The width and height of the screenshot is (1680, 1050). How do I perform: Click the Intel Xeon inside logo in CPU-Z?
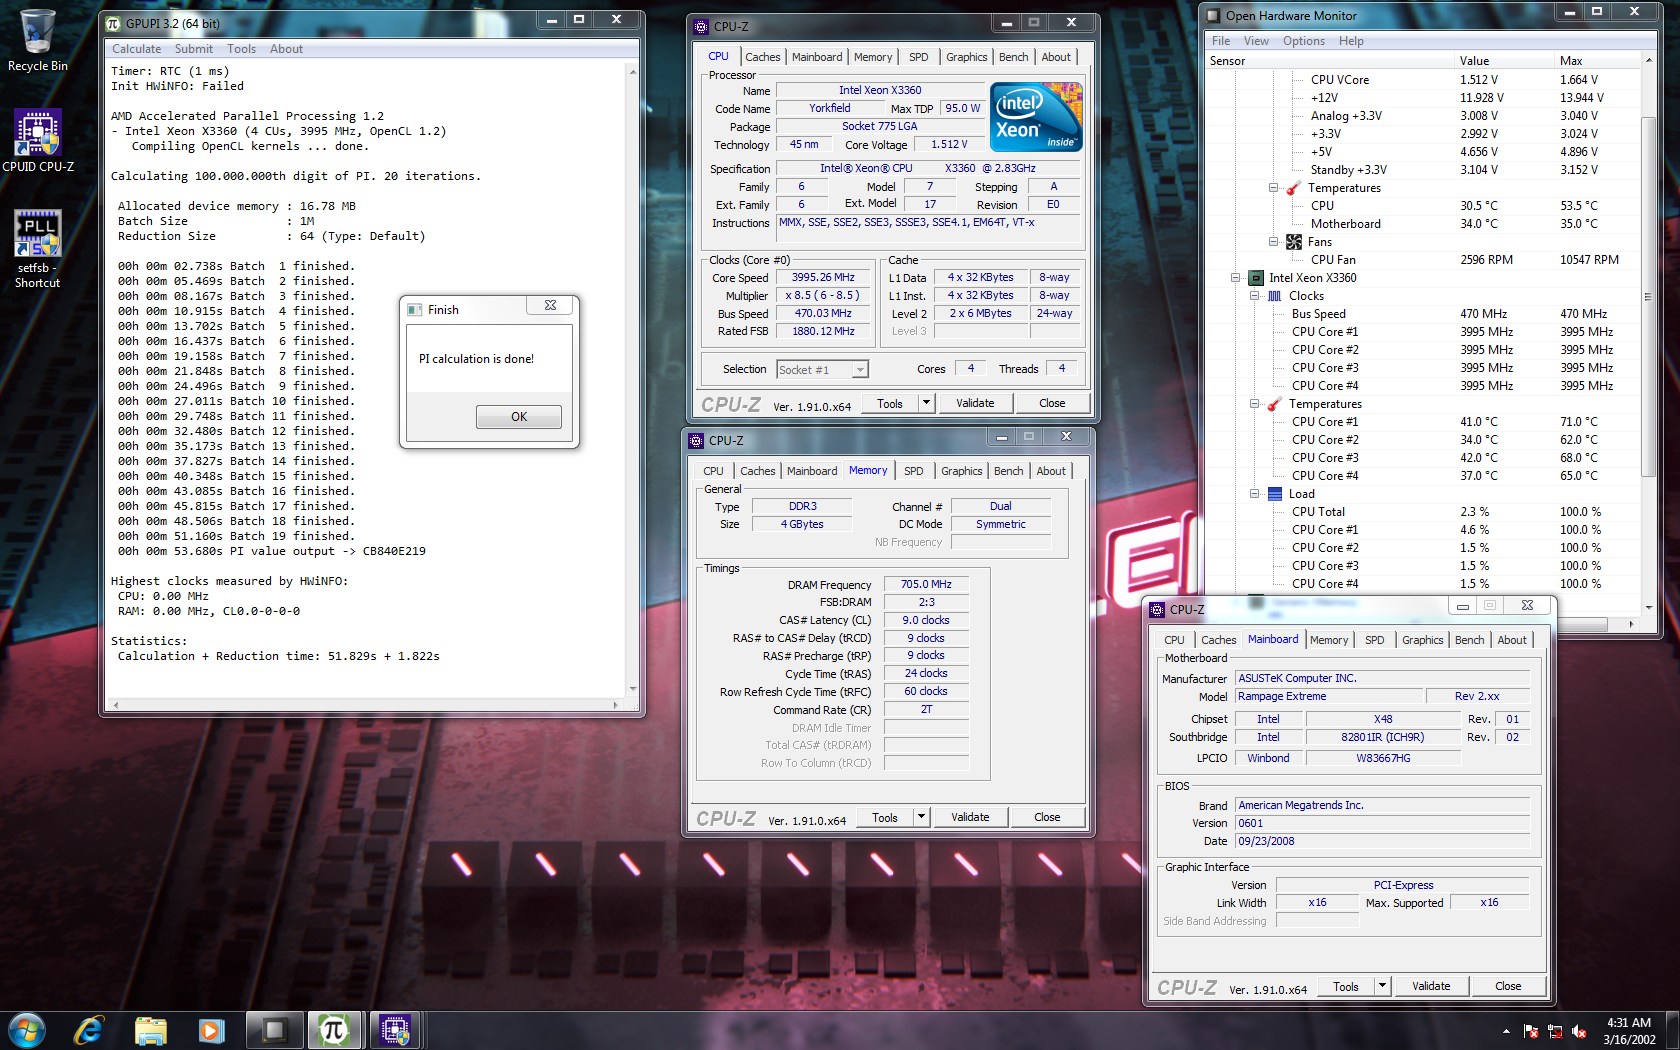coord(1036,118)
